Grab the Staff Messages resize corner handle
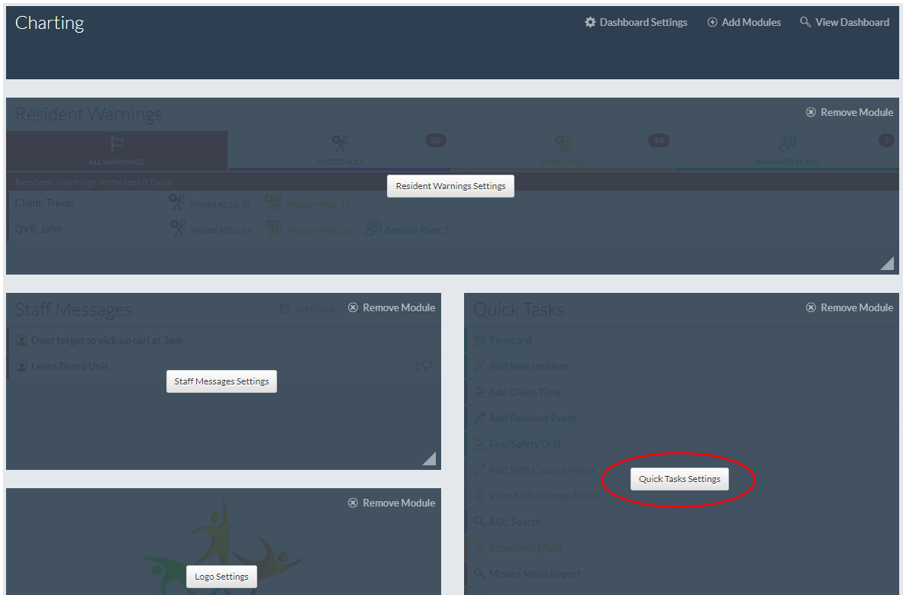906x601 pixels. click(x=429, y=458)
